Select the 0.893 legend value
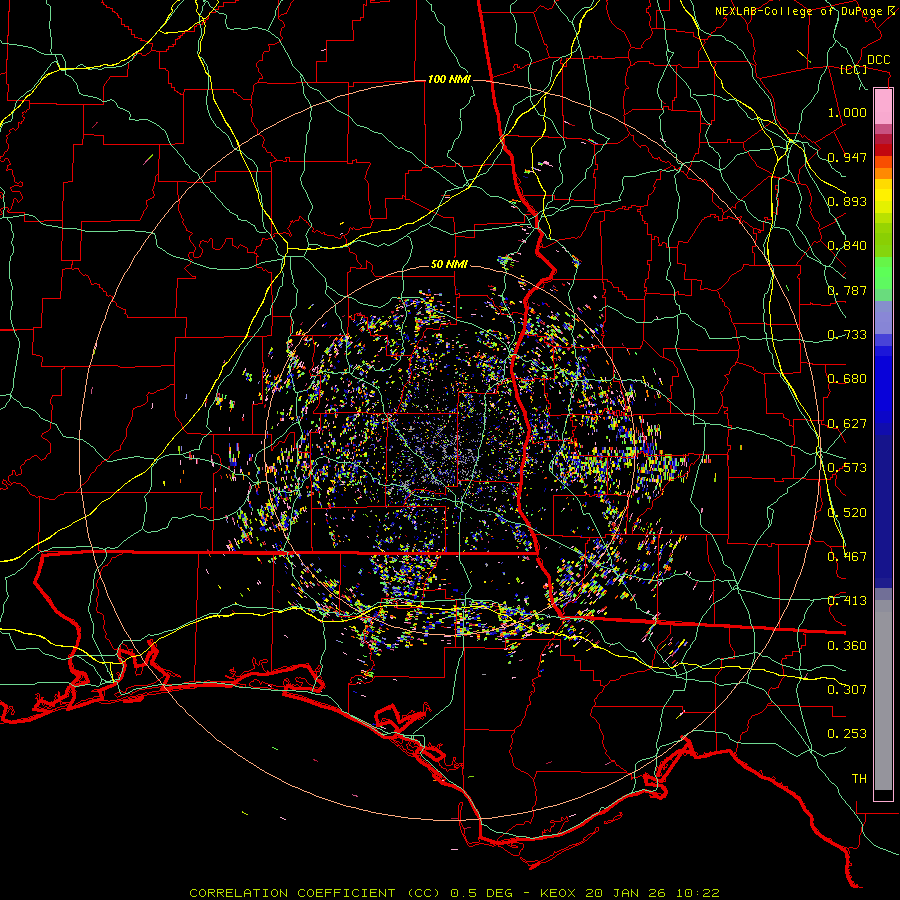The image size is (900, 900). point(847,201)
